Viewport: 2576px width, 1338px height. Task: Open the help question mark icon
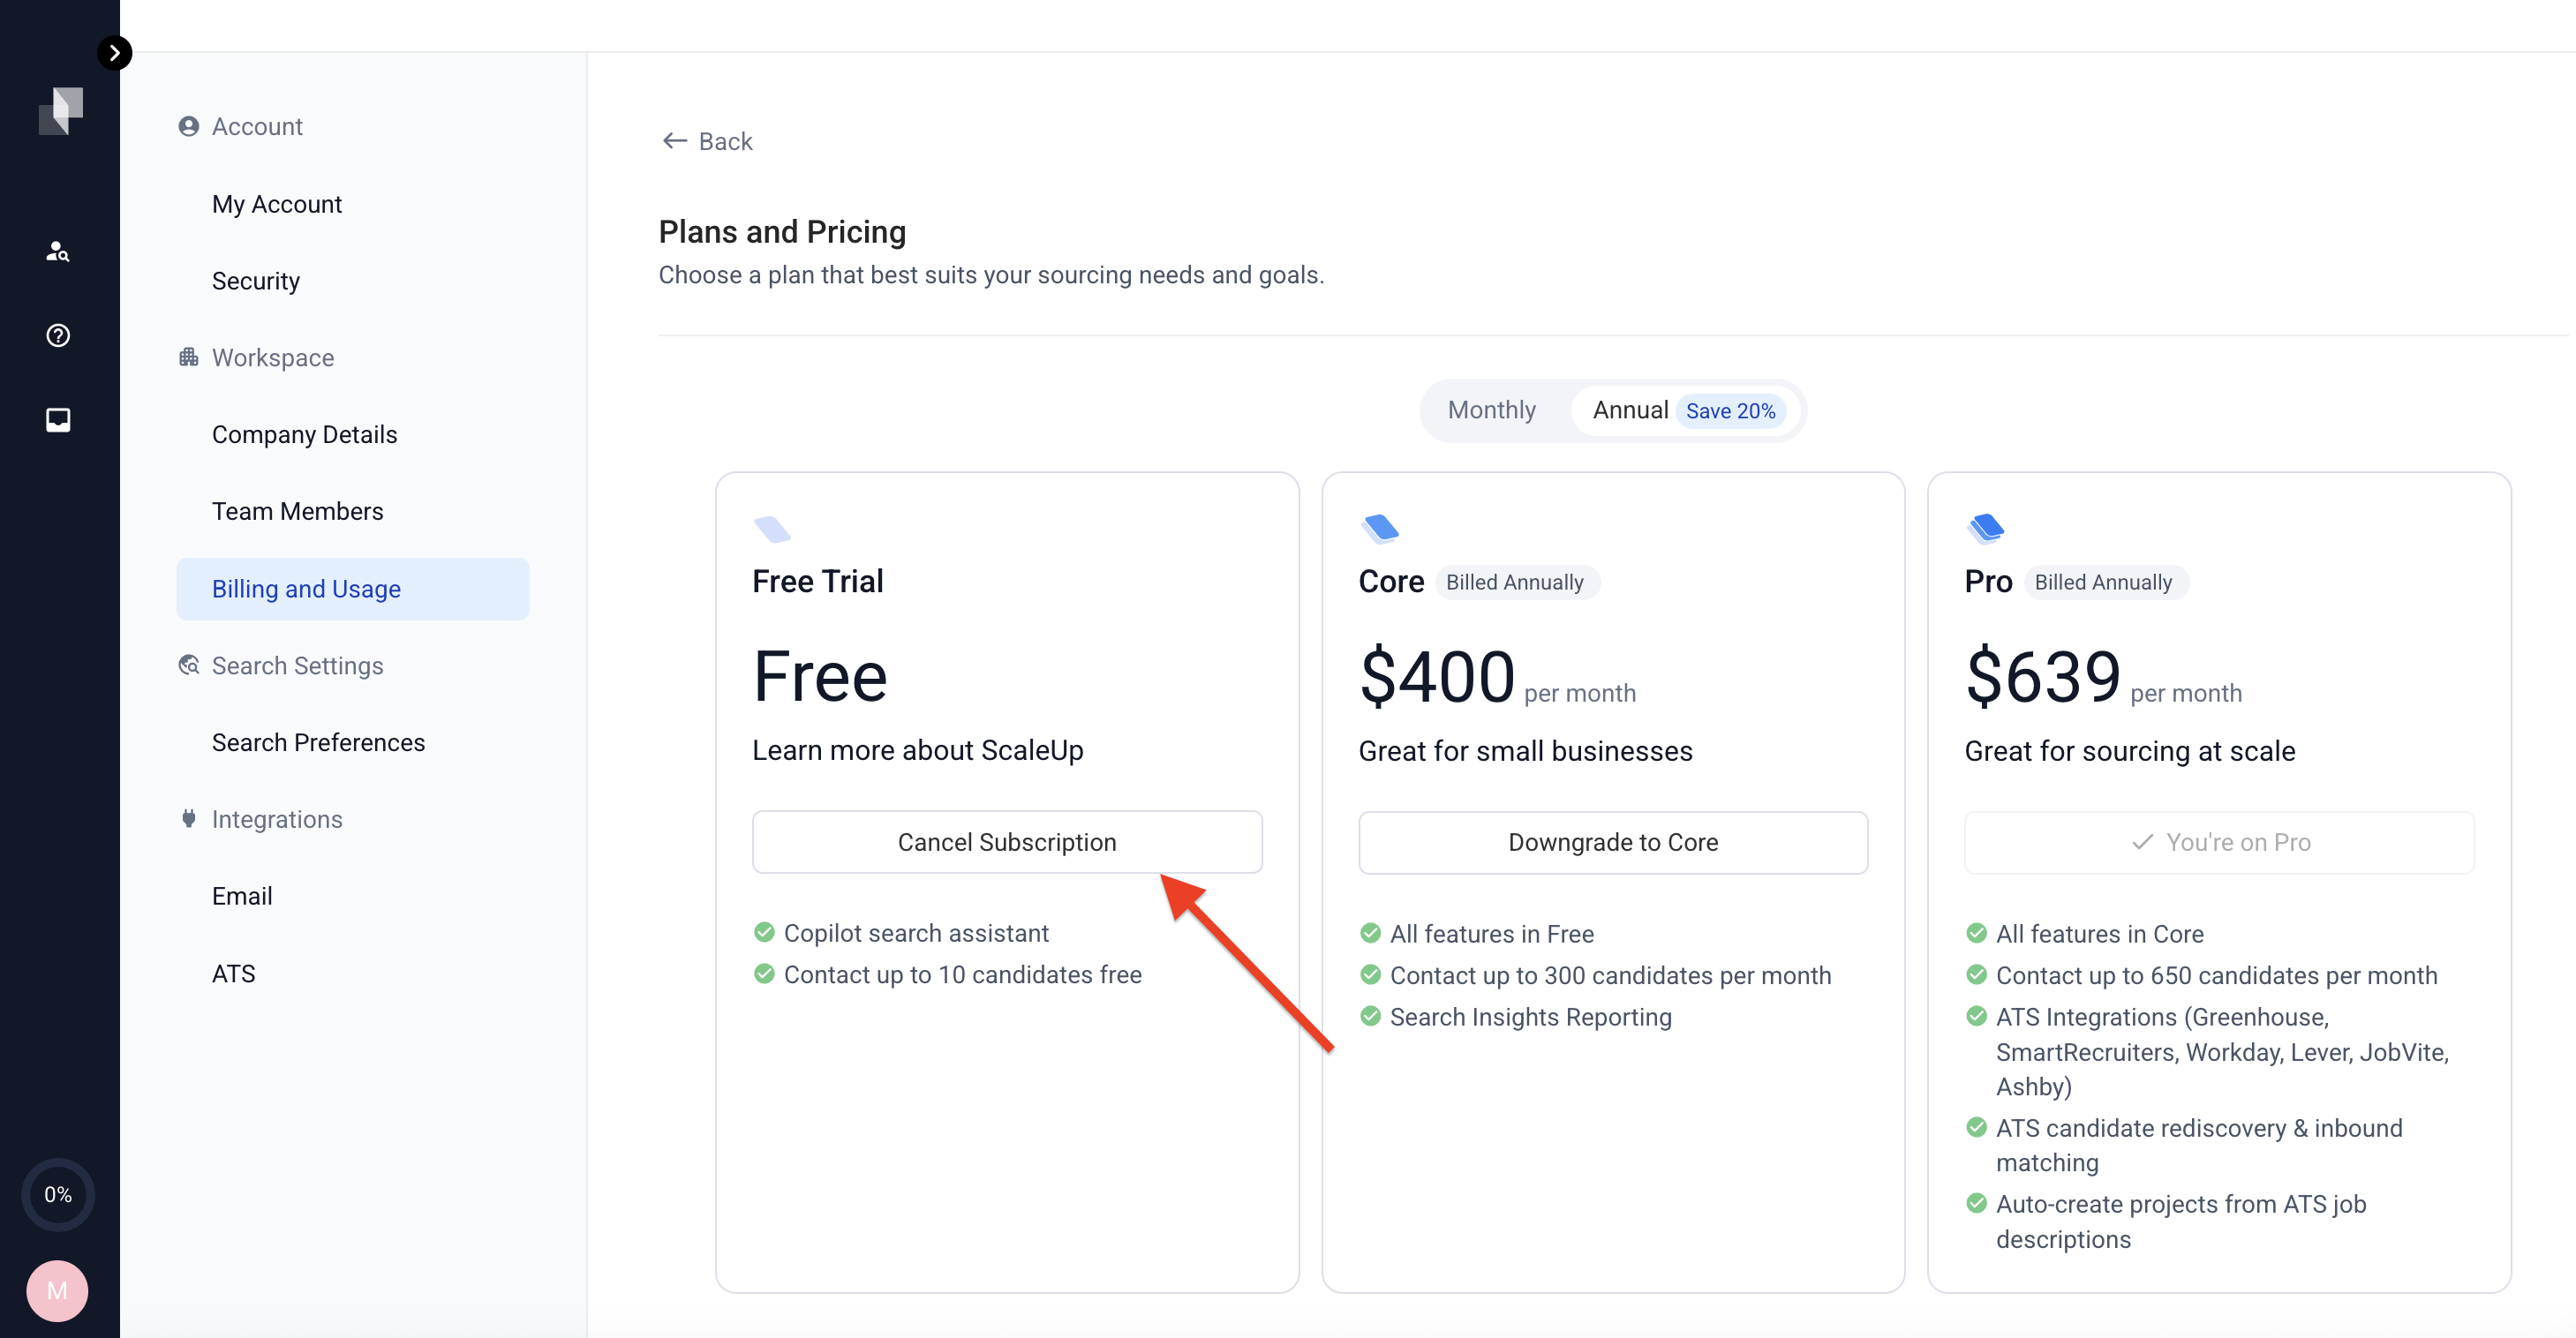pos(58,335)
